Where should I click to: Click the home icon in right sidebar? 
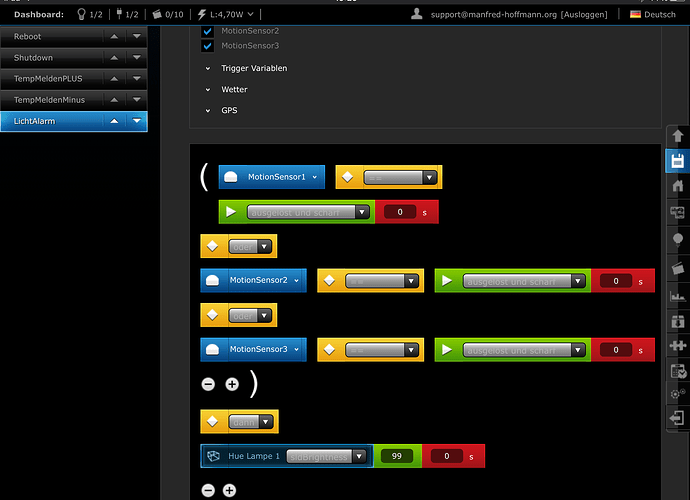(x=677, y=186)
